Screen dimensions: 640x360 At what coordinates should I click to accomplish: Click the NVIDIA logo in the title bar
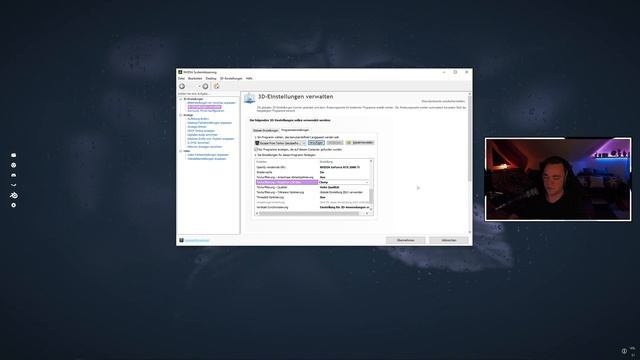[180, 72]
